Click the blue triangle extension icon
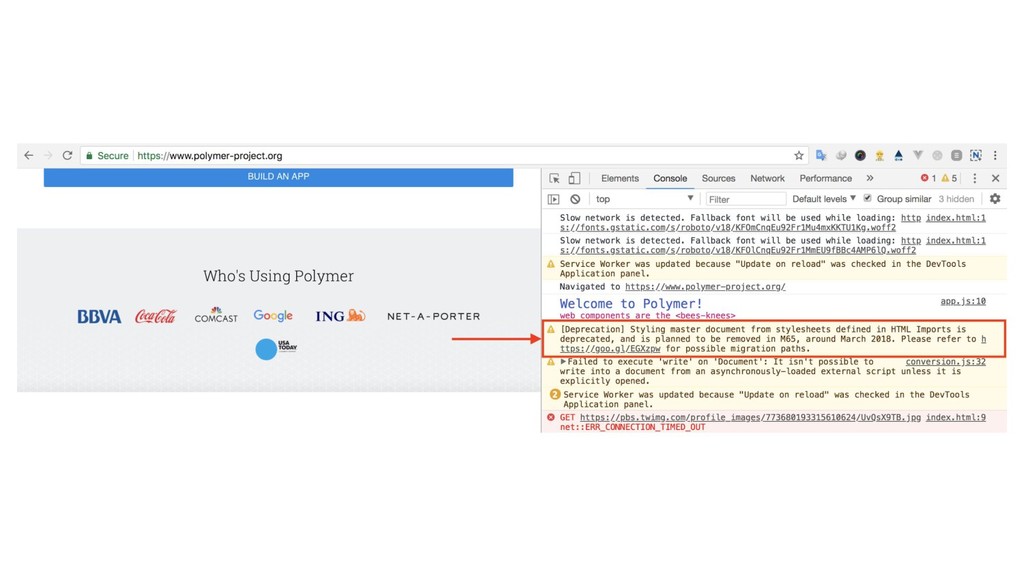This screenshot has width=1024, height=576. [899, 155]
